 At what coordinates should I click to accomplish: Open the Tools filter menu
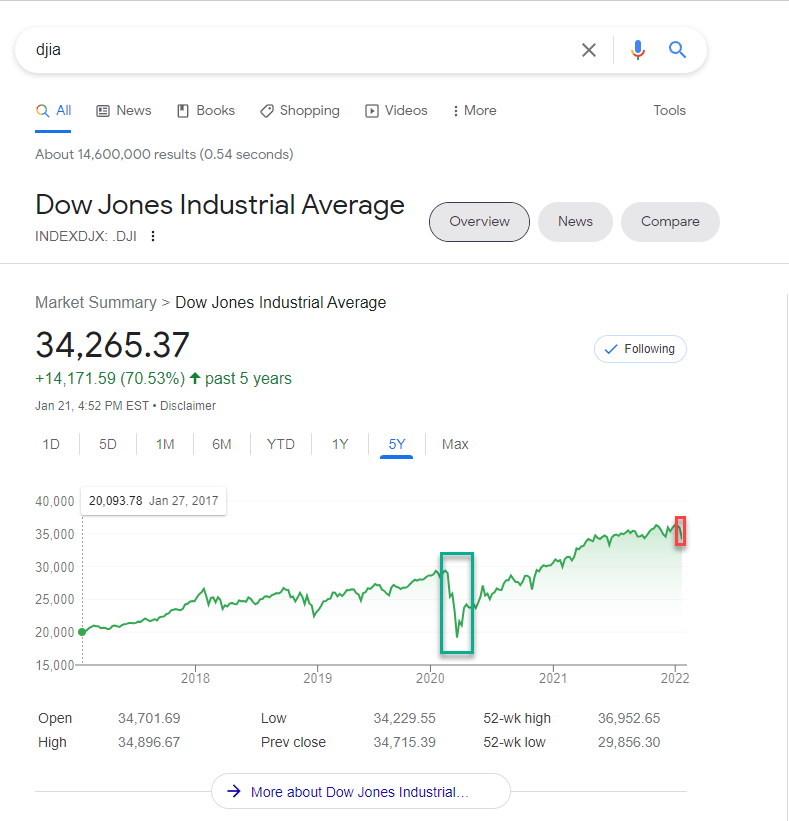pos(669,111)
